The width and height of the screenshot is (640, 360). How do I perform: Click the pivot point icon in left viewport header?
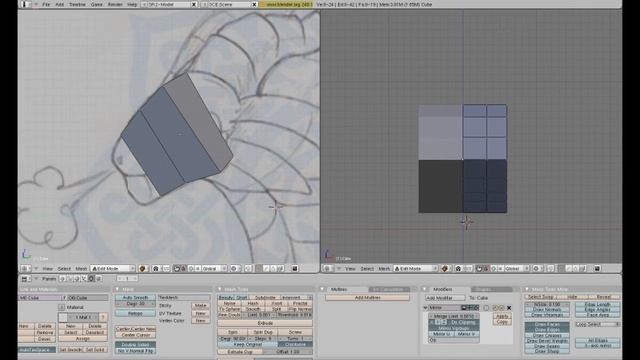(156, 269)
